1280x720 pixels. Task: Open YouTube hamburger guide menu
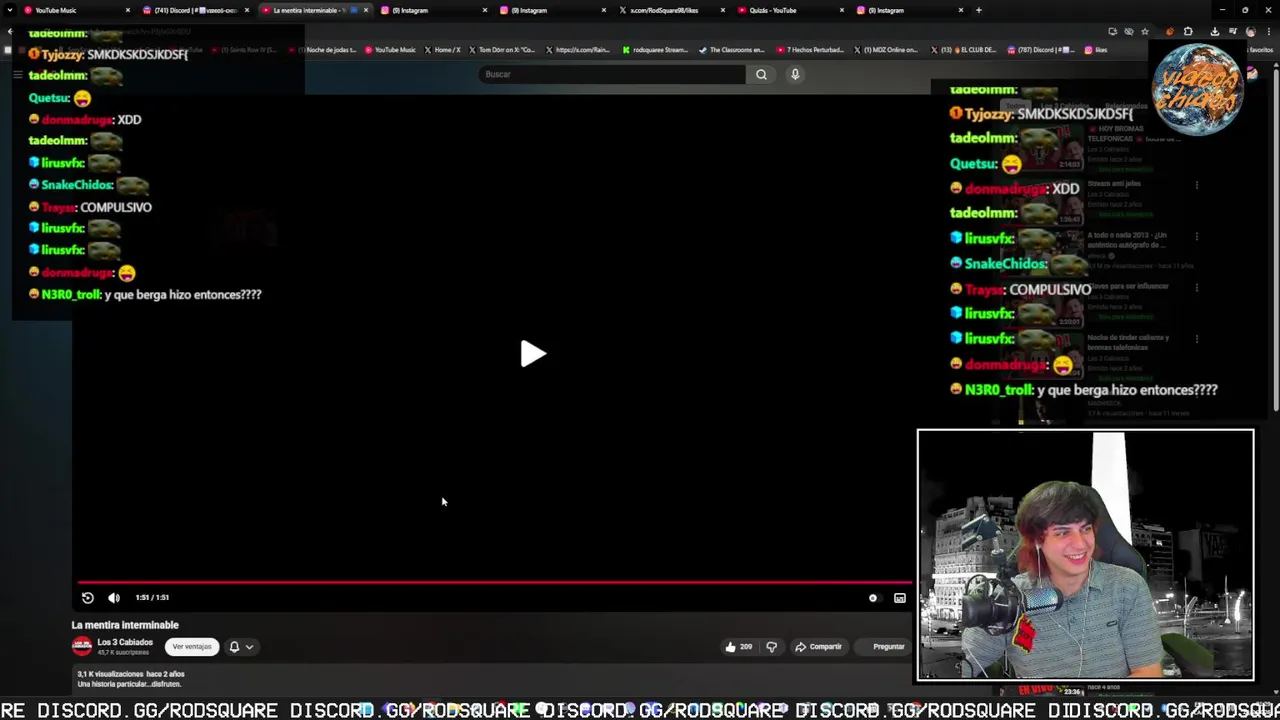(x=18, y=74)
